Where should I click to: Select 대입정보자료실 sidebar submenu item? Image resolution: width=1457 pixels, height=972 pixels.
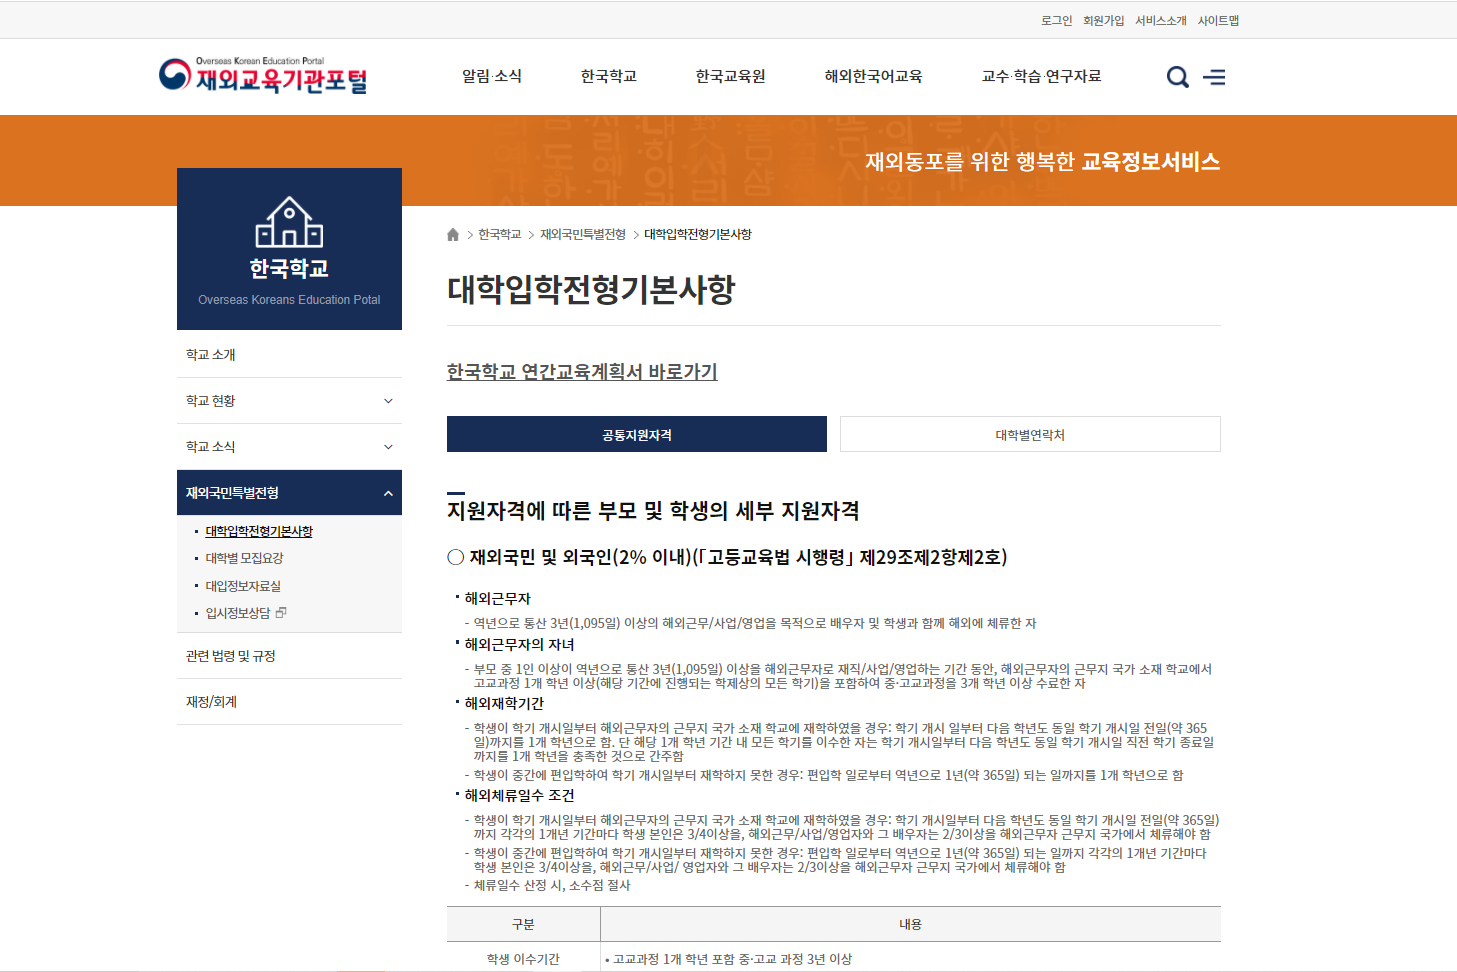tap(243, 586)
